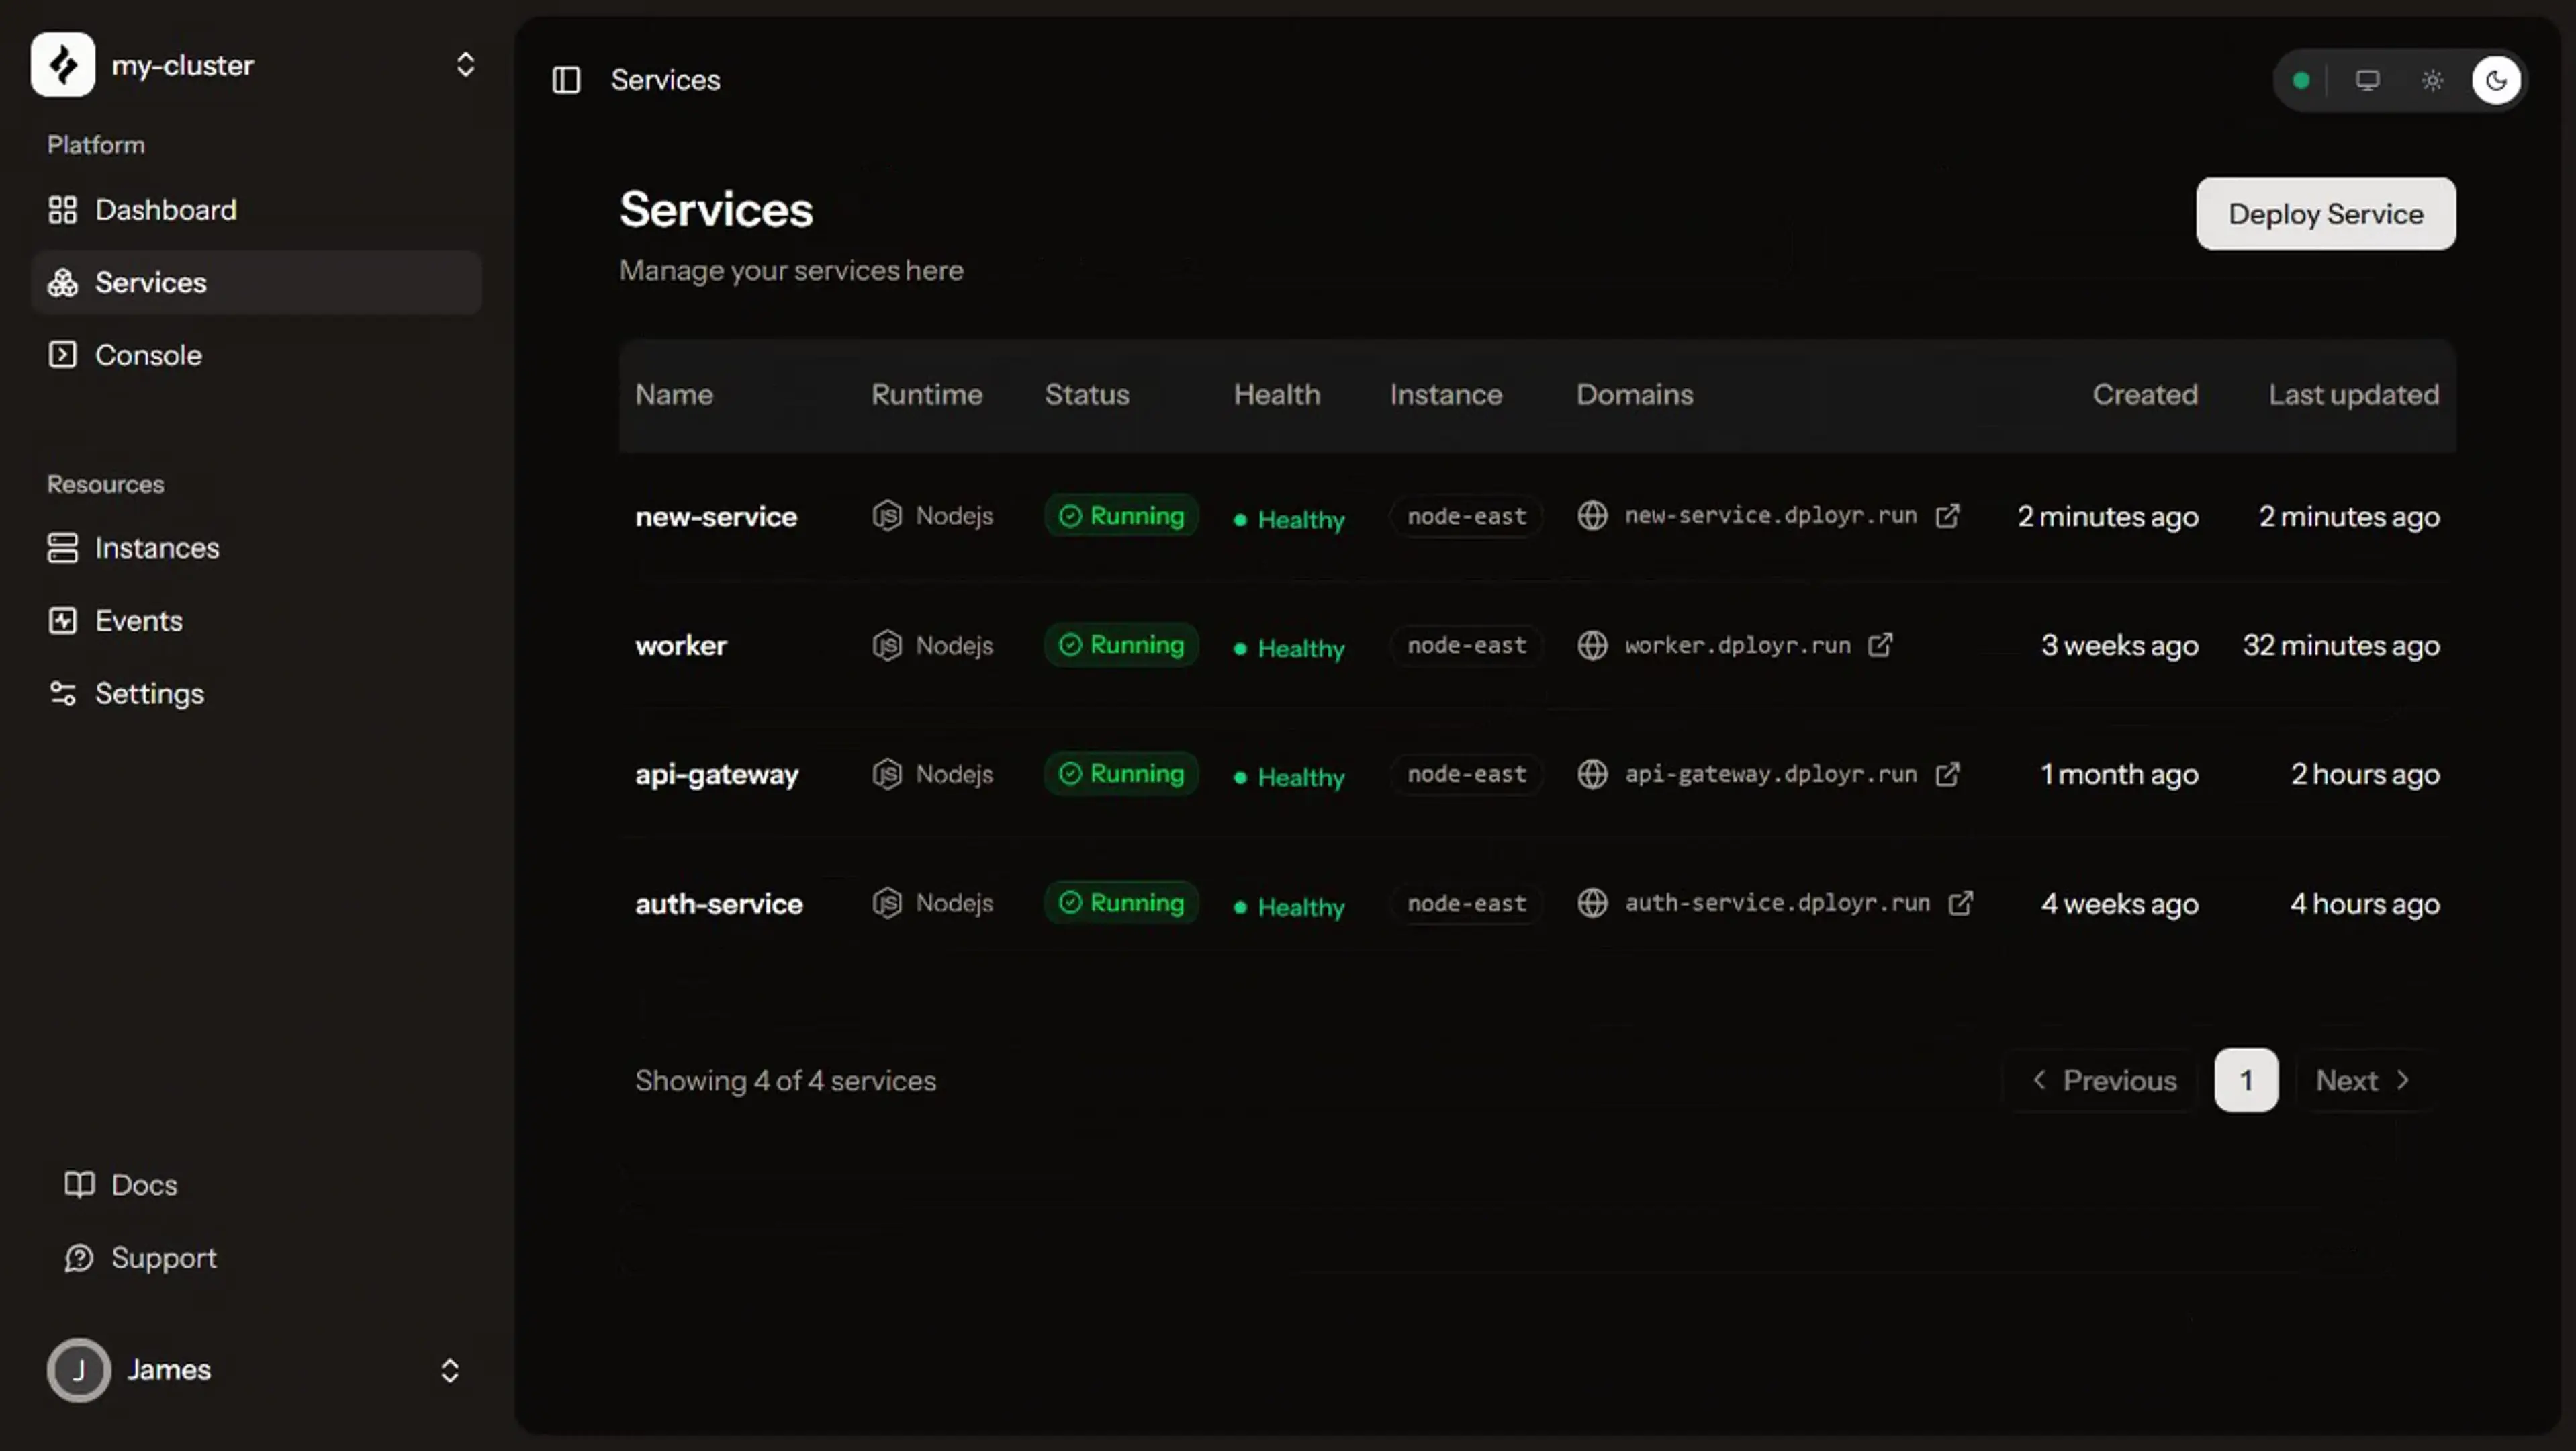Click globe icon beside api-gateway.dployr.run
The width and height of the screenshot is (2576, 1451).
(1592, 774)
